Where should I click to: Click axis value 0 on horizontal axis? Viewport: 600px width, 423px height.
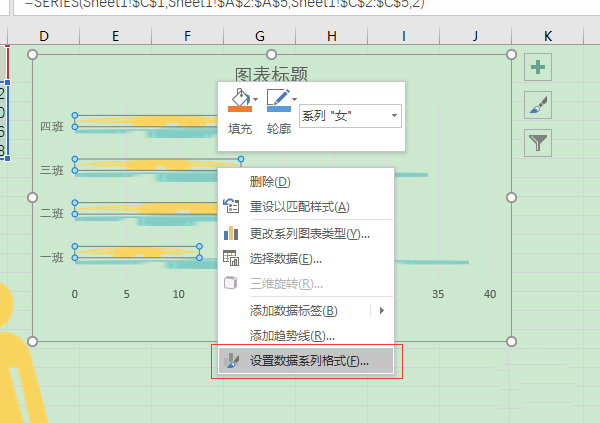(75, 294)
